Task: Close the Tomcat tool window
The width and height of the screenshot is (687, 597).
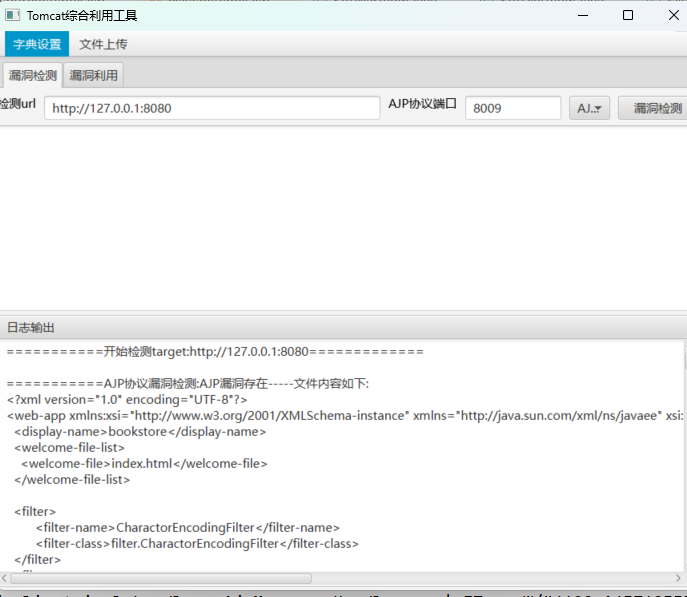Action: [x=673, y=15]
